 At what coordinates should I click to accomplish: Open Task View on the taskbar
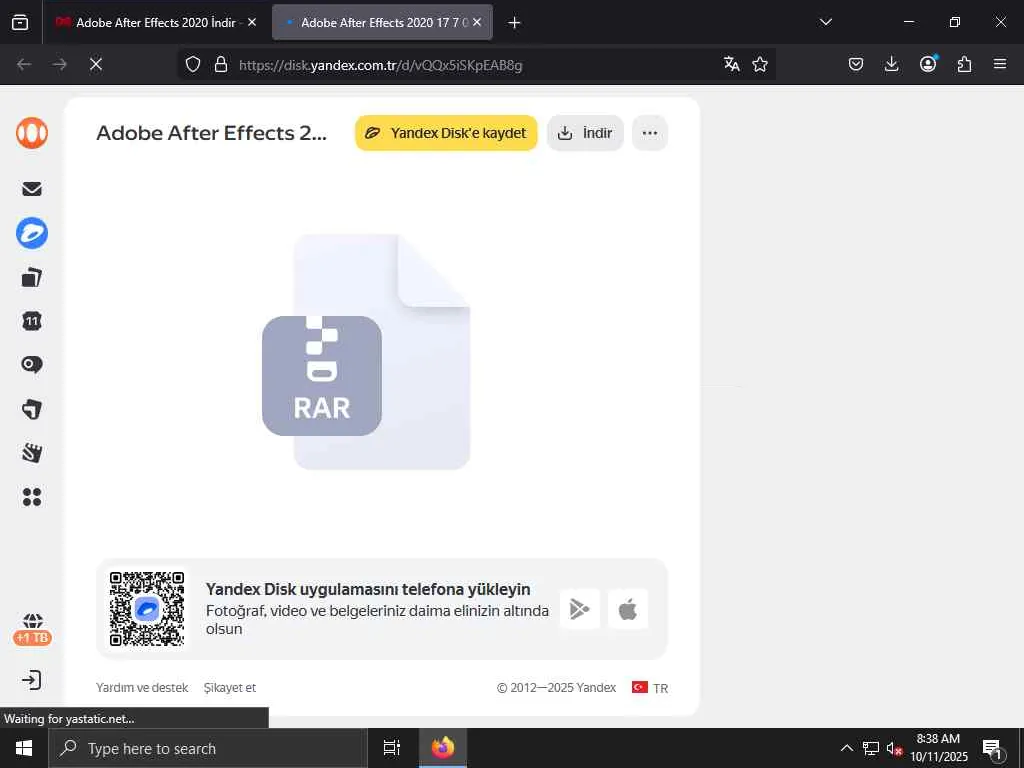pos(392,748)
